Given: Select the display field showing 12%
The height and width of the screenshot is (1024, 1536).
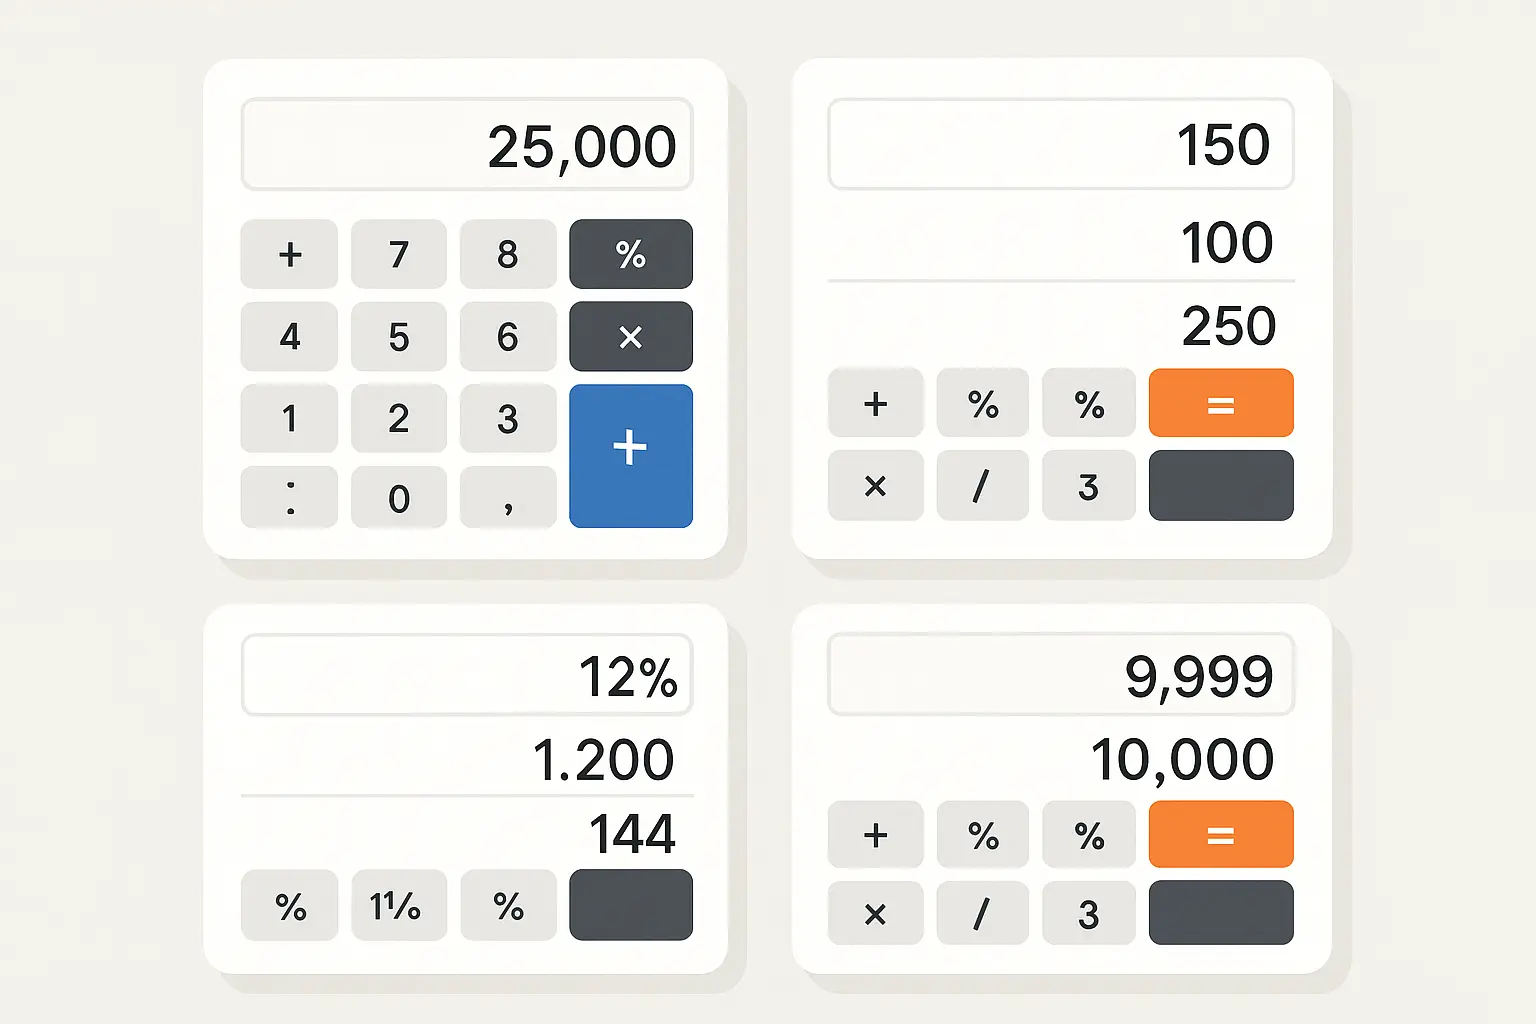Looking at the screenshot, I should (466, 675).
